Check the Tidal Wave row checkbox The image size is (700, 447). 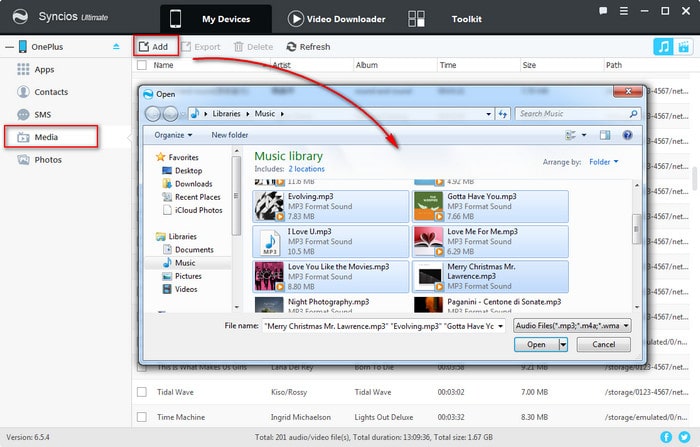pos(142,392)
